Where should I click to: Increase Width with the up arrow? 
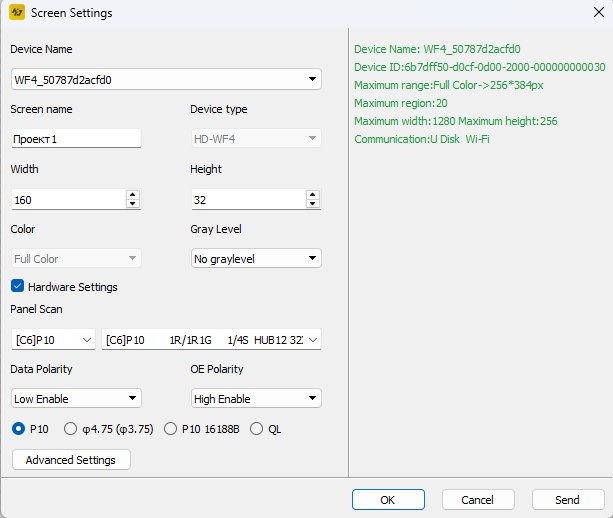(x=133, y=195)
